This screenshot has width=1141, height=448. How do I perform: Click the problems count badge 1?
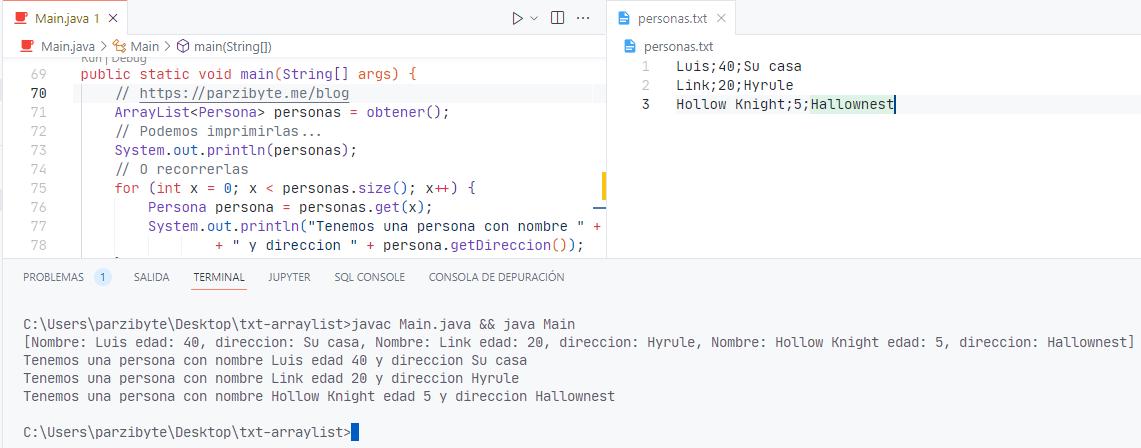(x=103, y=277)
